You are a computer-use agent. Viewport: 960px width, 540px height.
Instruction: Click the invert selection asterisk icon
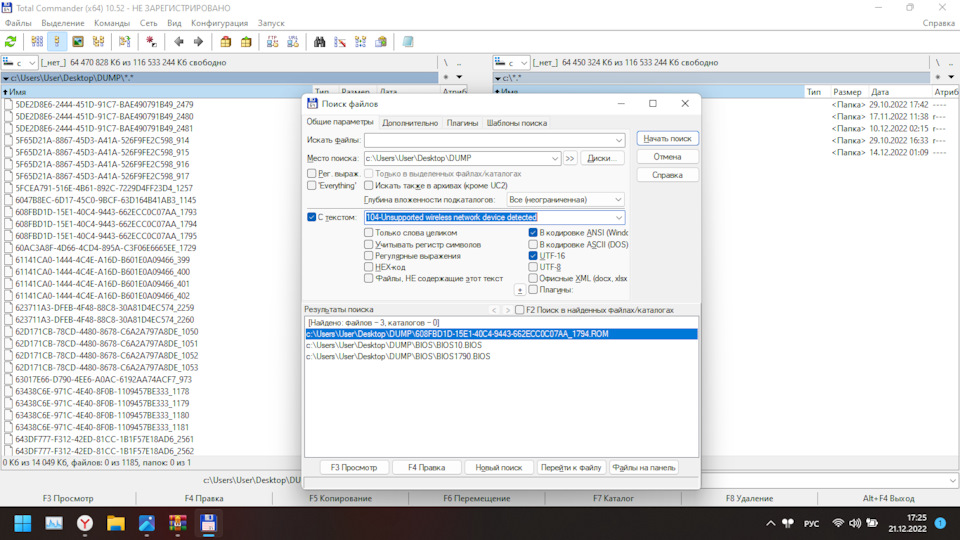pyautogui.click(x=151, y=42)
